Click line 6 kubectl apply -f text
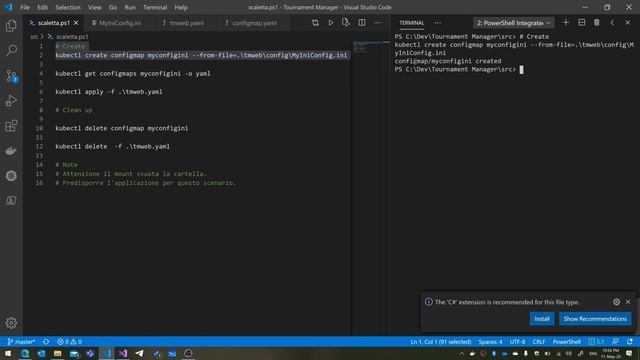This screenshot has height=360, width=640. coord(109,92)
